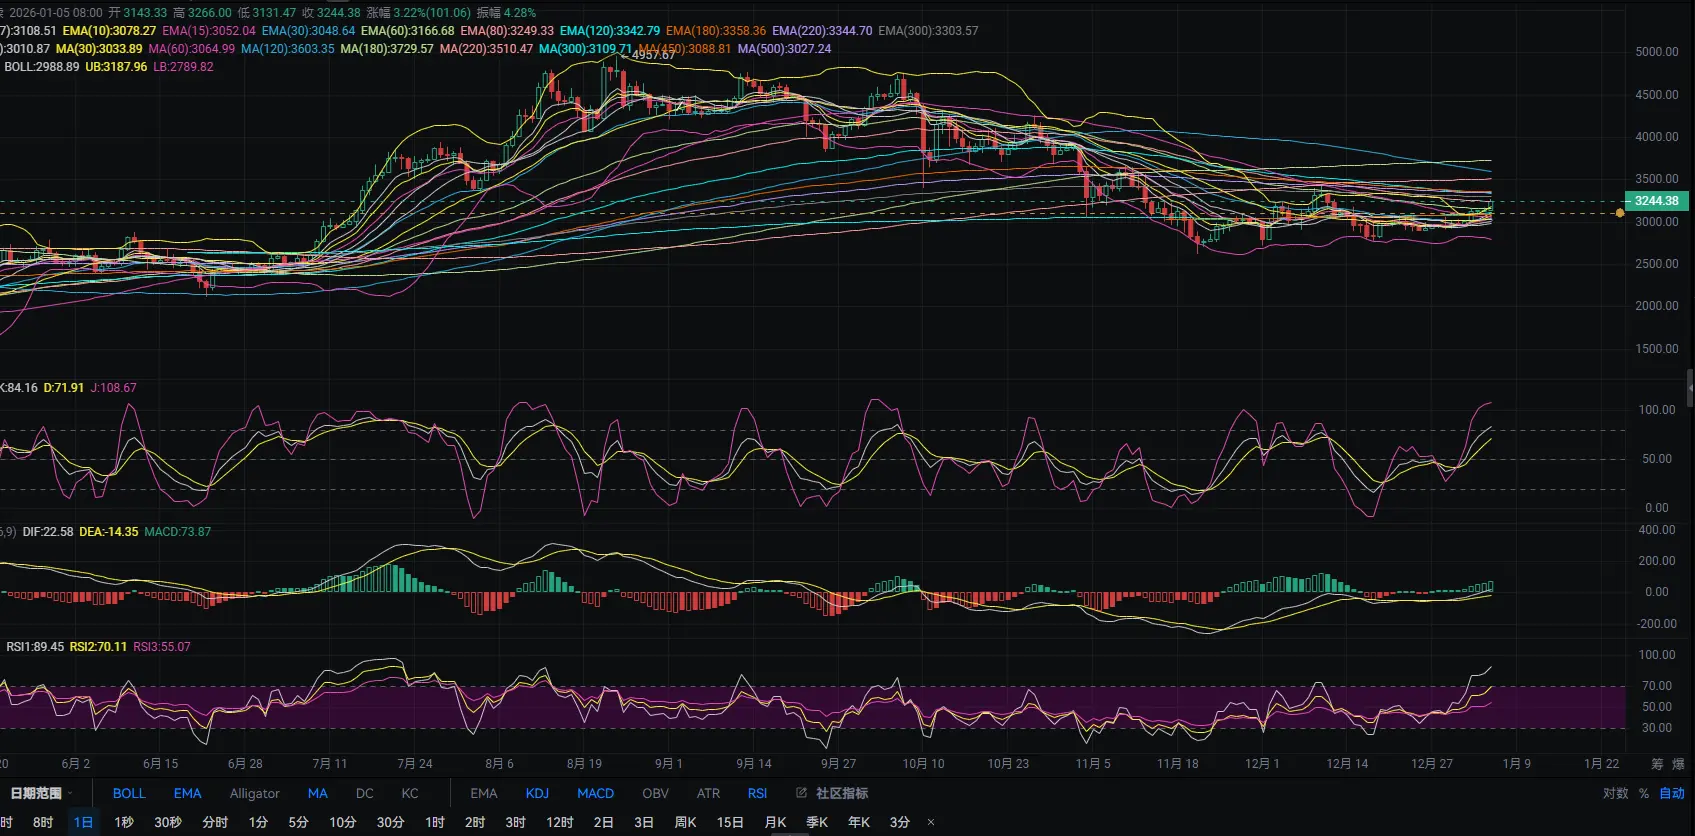
Task: Select the 季K quarterly candlestick timeframe
Action: (817, 822)
